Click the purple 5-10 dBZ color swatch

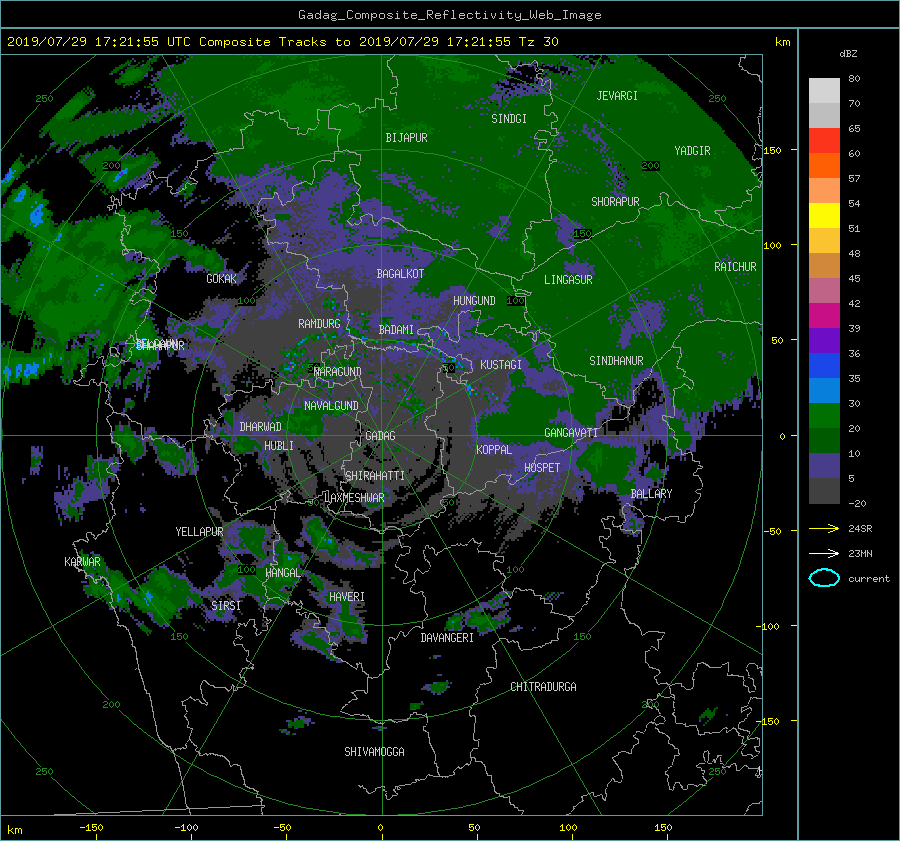pyautogui.click(x=824, y=465)
